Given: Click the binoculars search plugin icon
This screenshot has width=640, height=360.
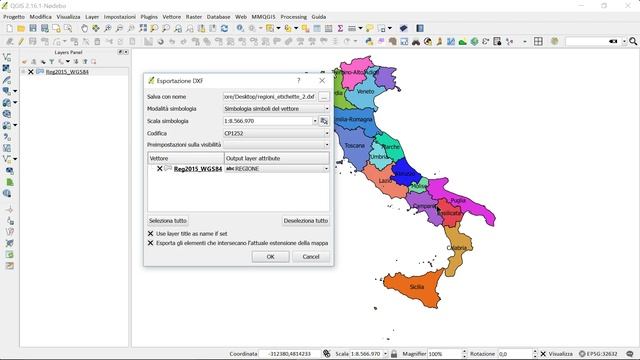Looking at the screenshot, I should (416, 41).
